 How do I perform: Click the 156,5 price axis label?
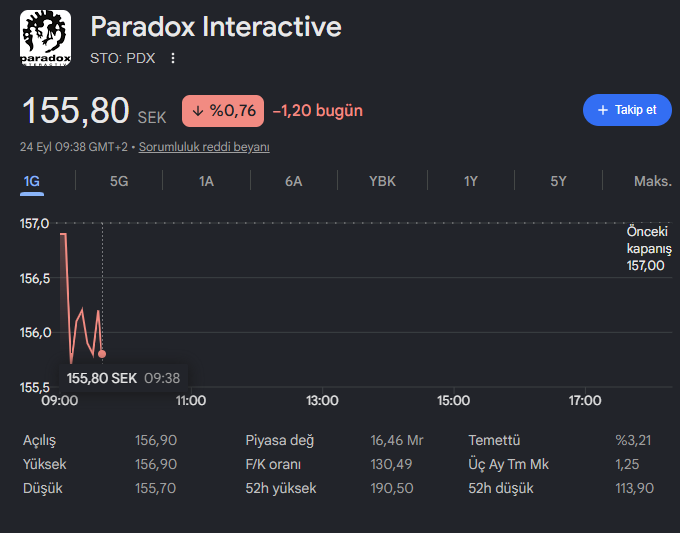(35, 278)
